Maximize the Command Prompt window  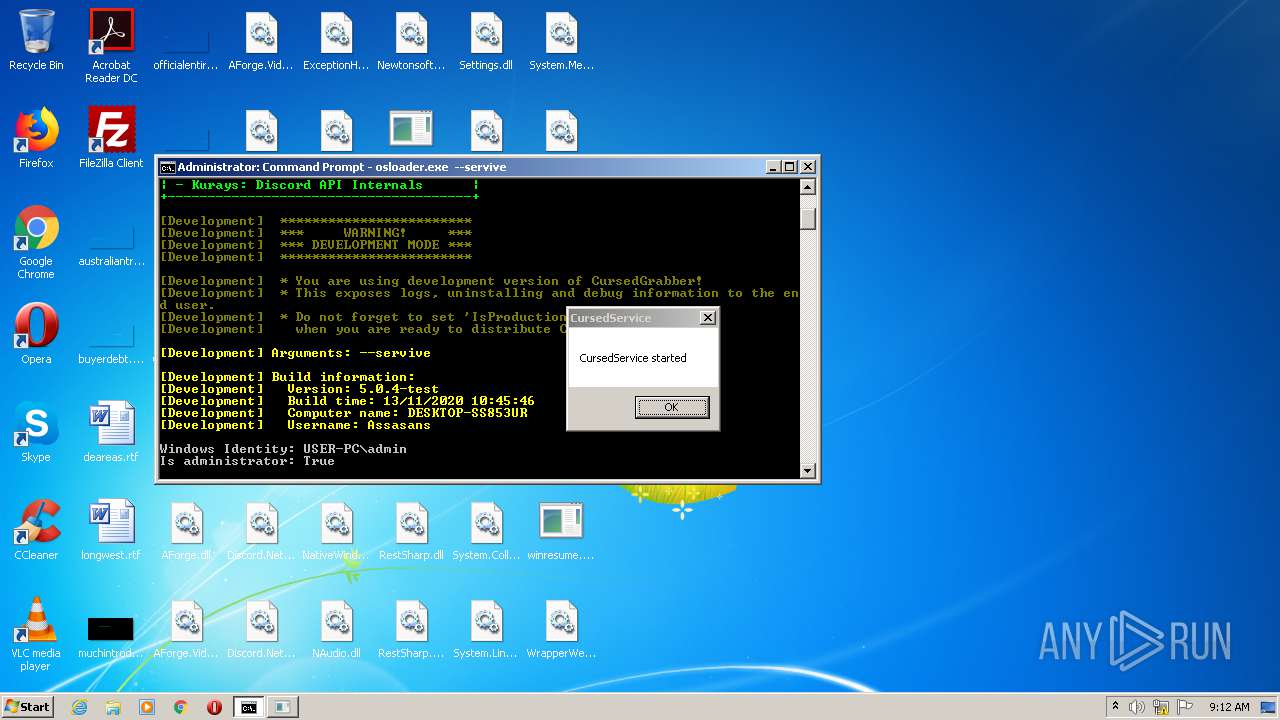[790, 167]
